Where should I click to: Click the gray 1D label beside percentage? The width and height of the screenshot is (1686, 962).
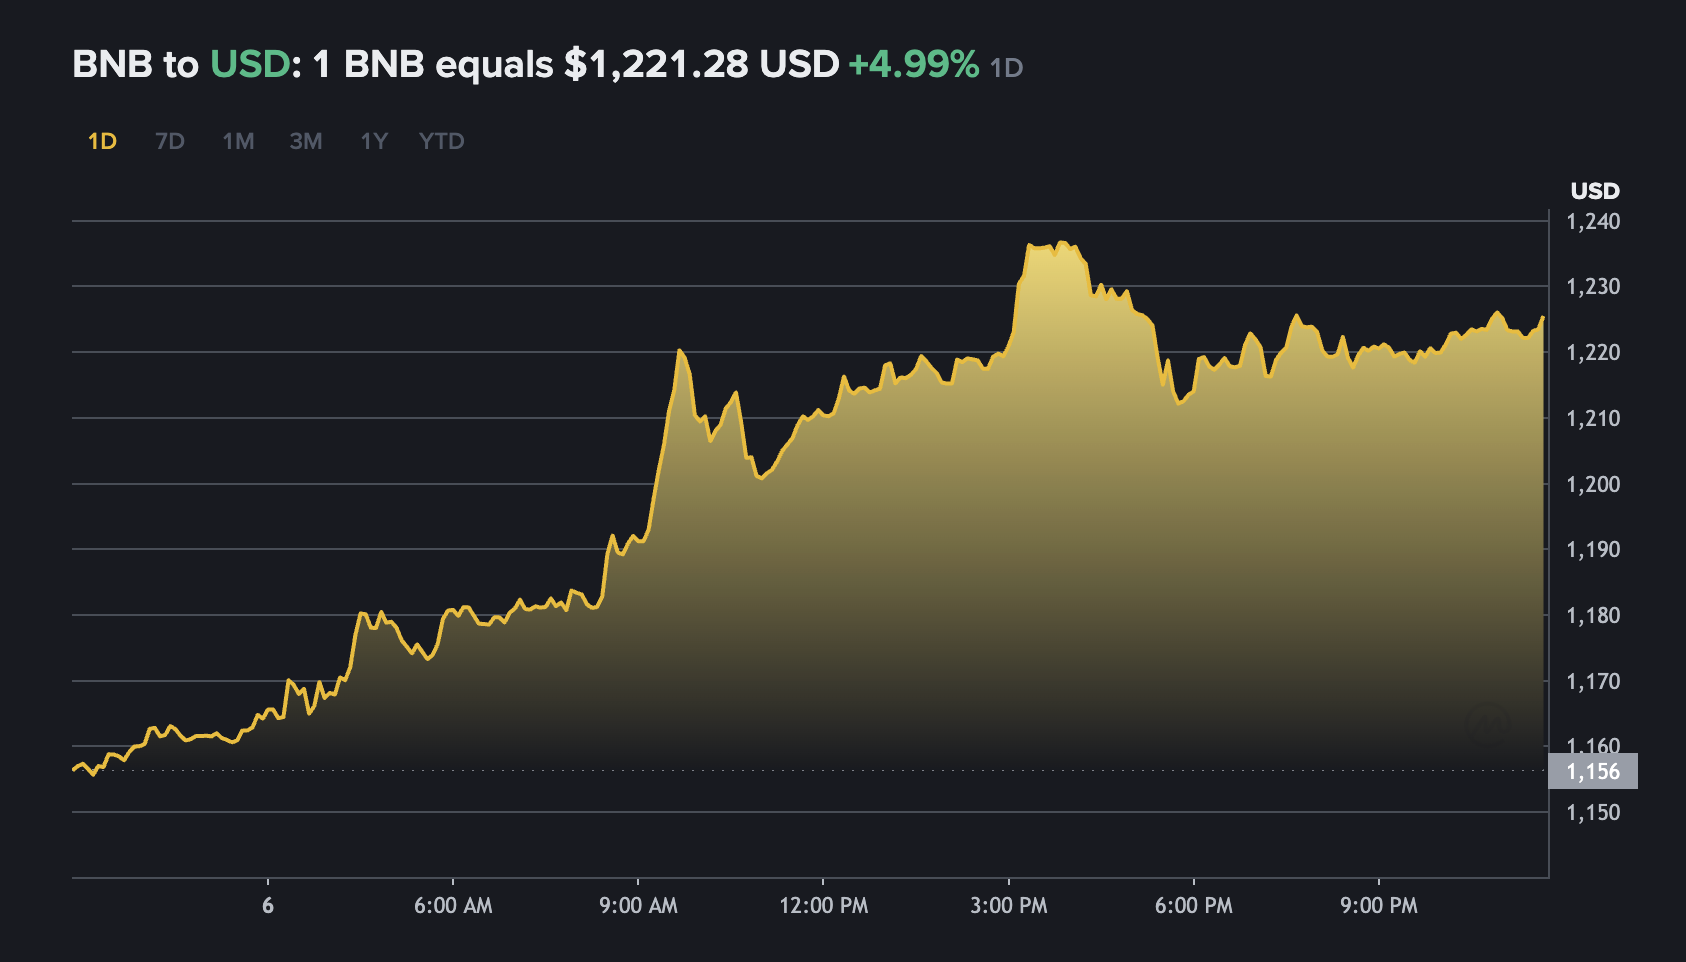coord(1006,68)
